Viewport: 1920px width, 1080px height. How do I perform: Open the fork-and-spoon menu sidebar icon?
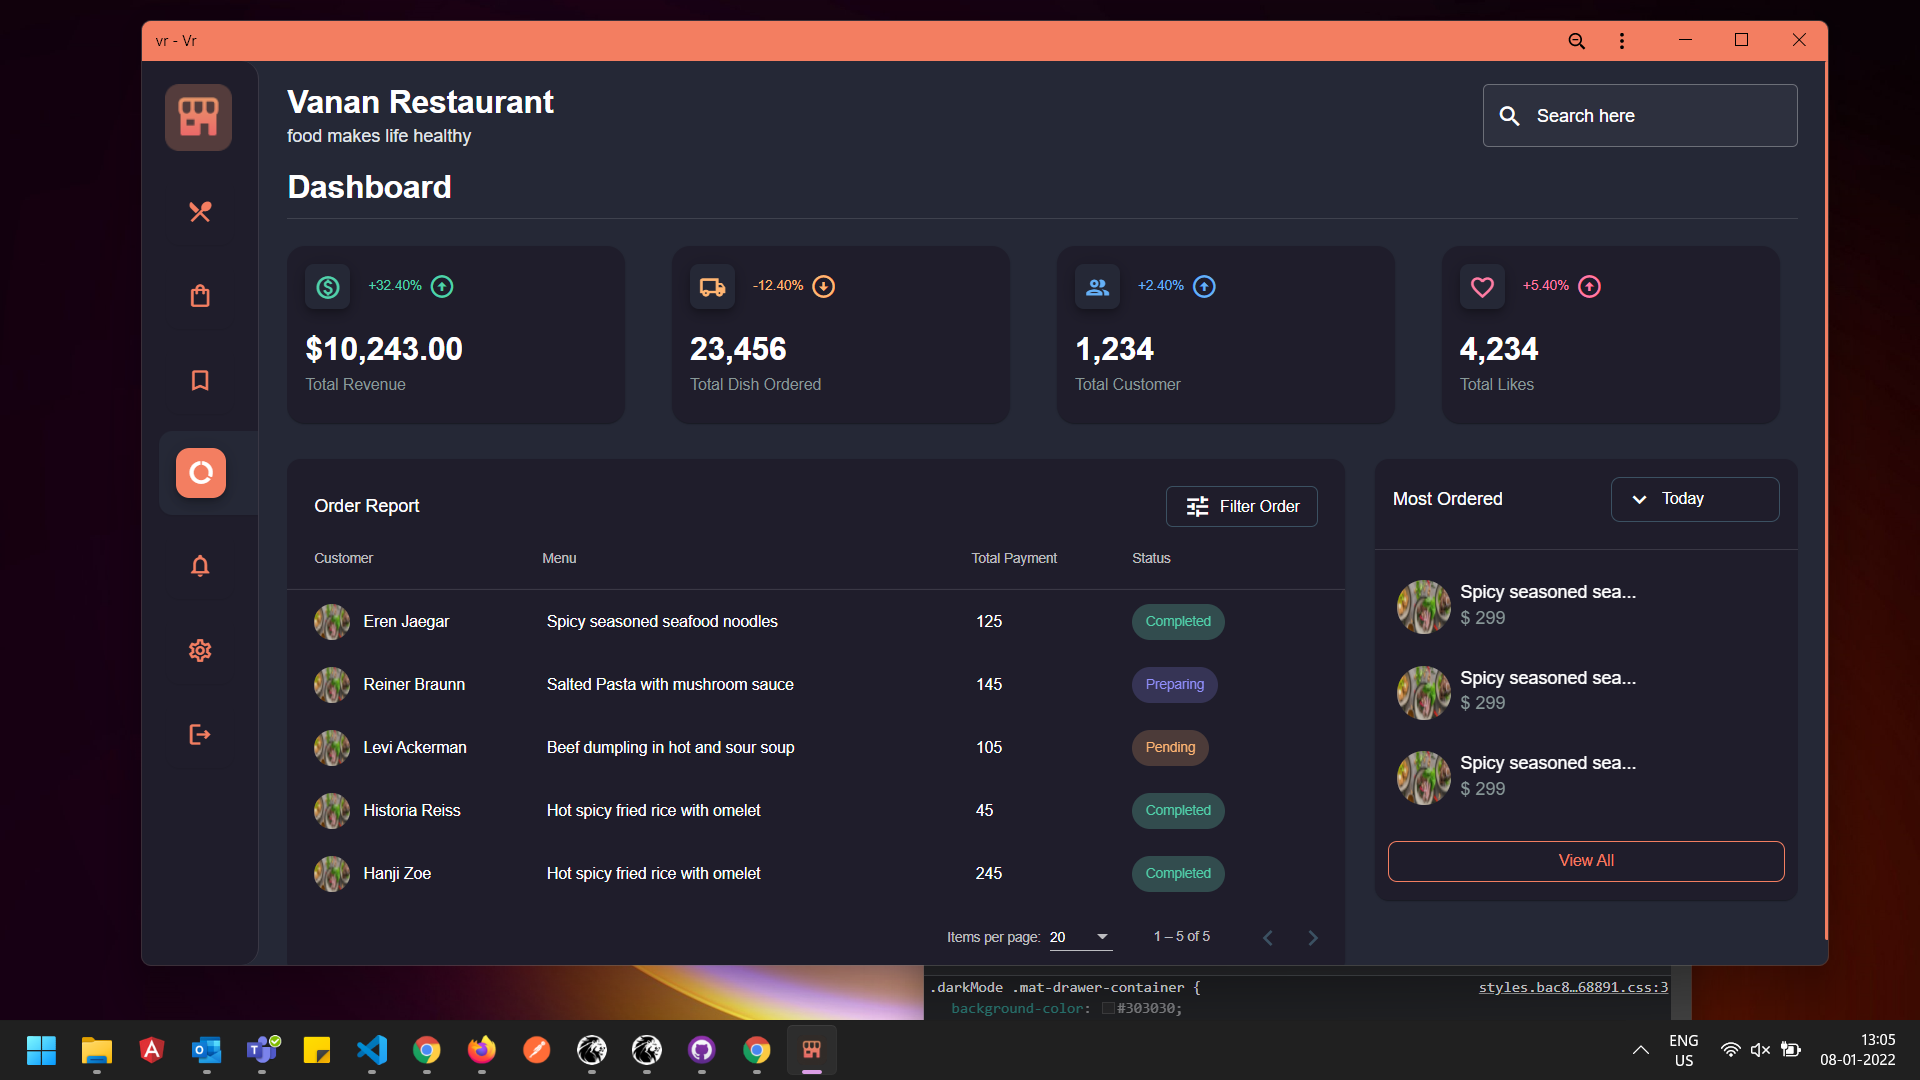click(200, 212)
